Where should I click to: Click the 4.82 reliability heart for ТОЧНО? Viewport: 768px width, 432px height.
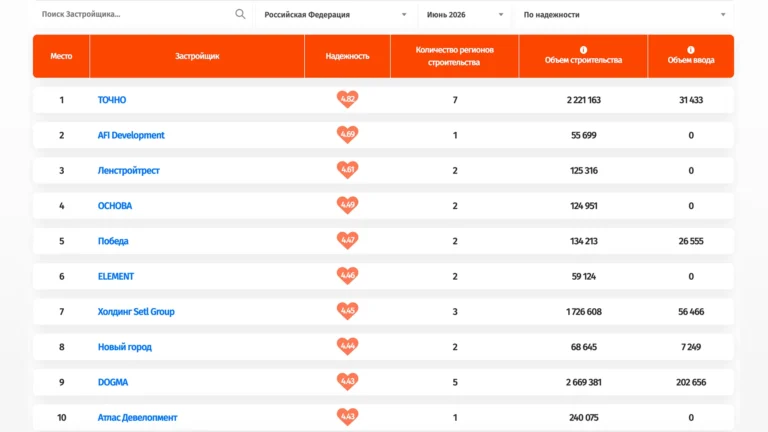point(347,99)
